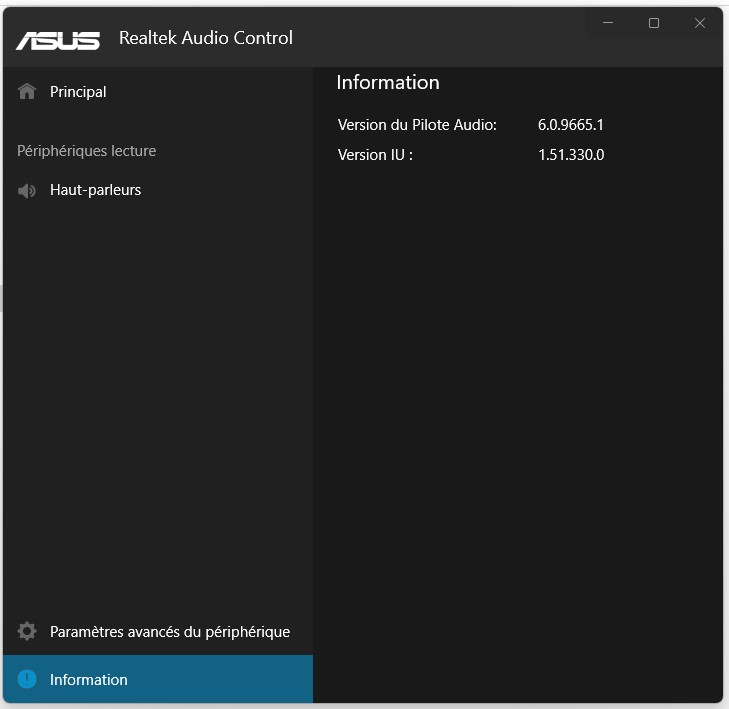
Task: Maximize the Realtek Audio Control window
Action: click(x=654, y=23)
